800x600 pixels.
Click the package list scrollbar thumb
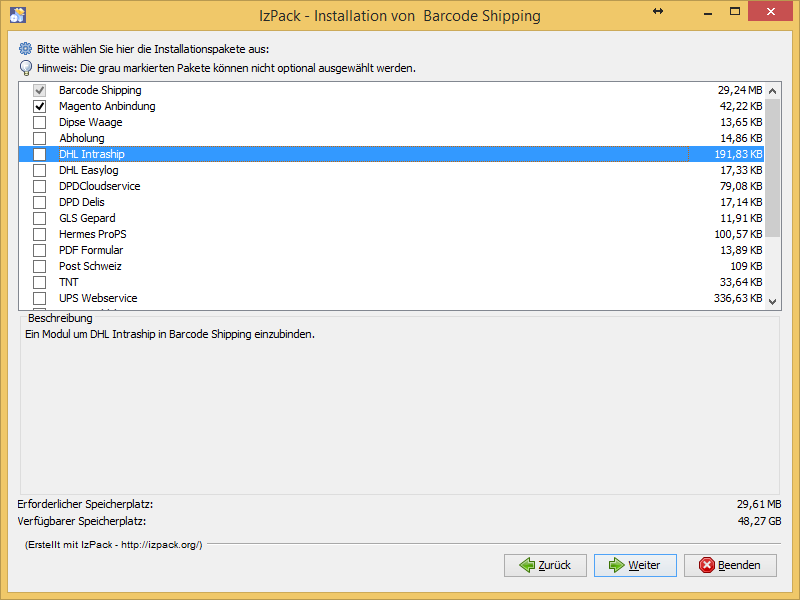[772, 168]
